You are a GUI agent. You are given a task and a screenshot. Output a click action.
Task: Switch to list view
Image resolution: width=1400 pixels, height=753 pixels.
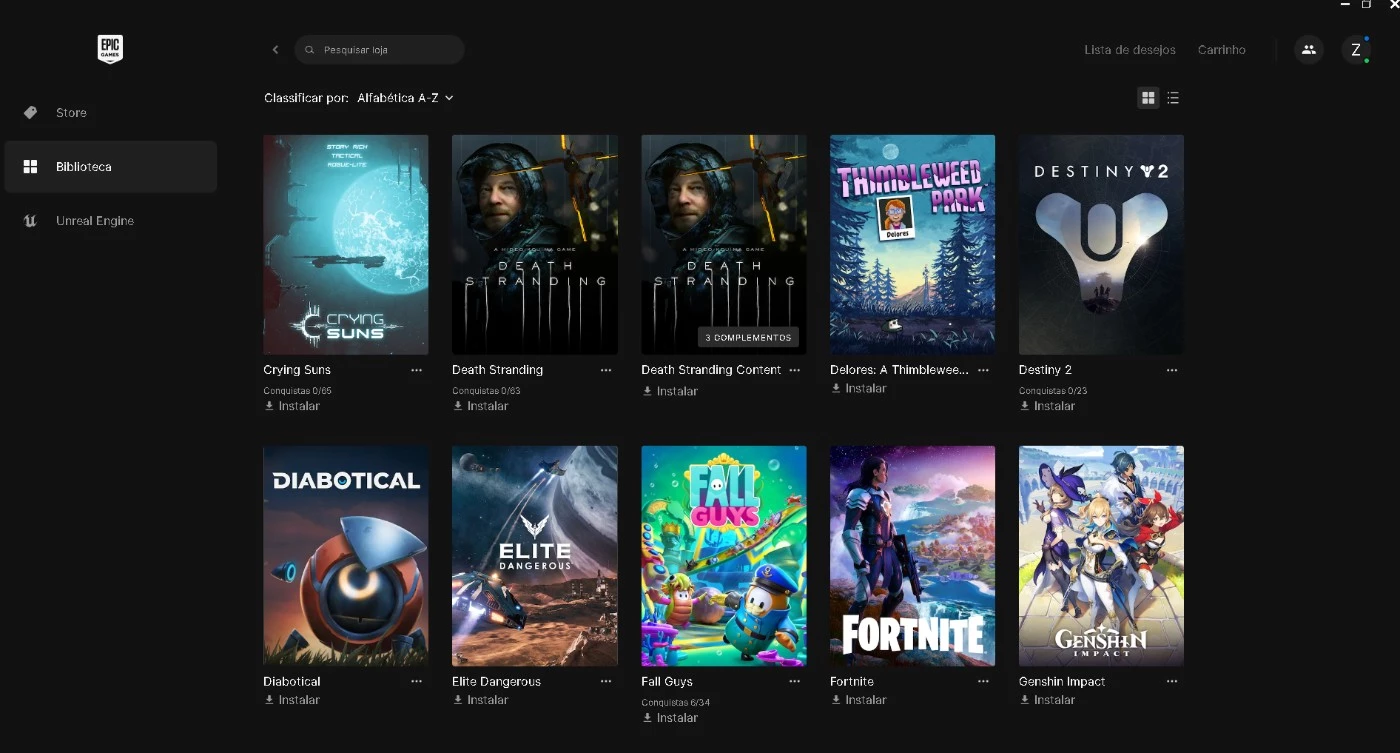point(1173,98)
